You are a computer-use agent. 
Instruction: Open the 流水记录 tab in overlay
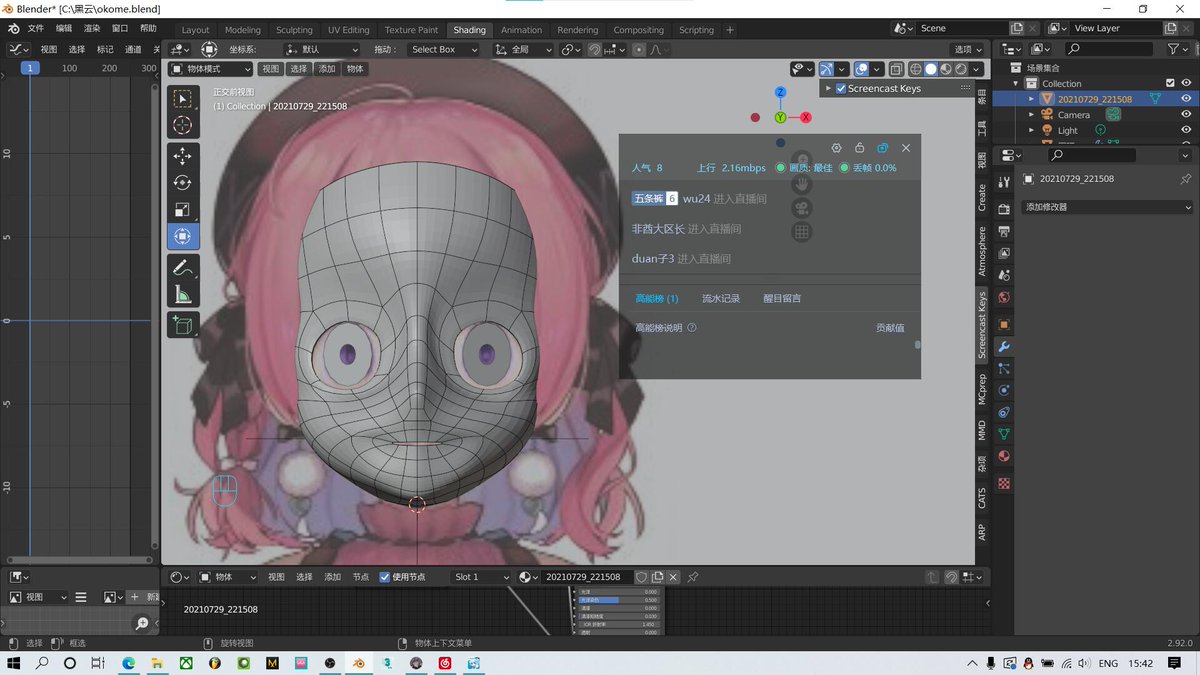tap(720, 298)
